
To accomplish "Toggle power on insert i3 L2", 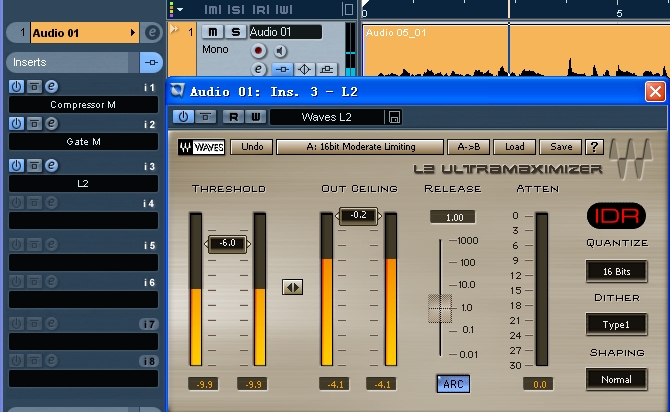I will click(x=16, y=165).
